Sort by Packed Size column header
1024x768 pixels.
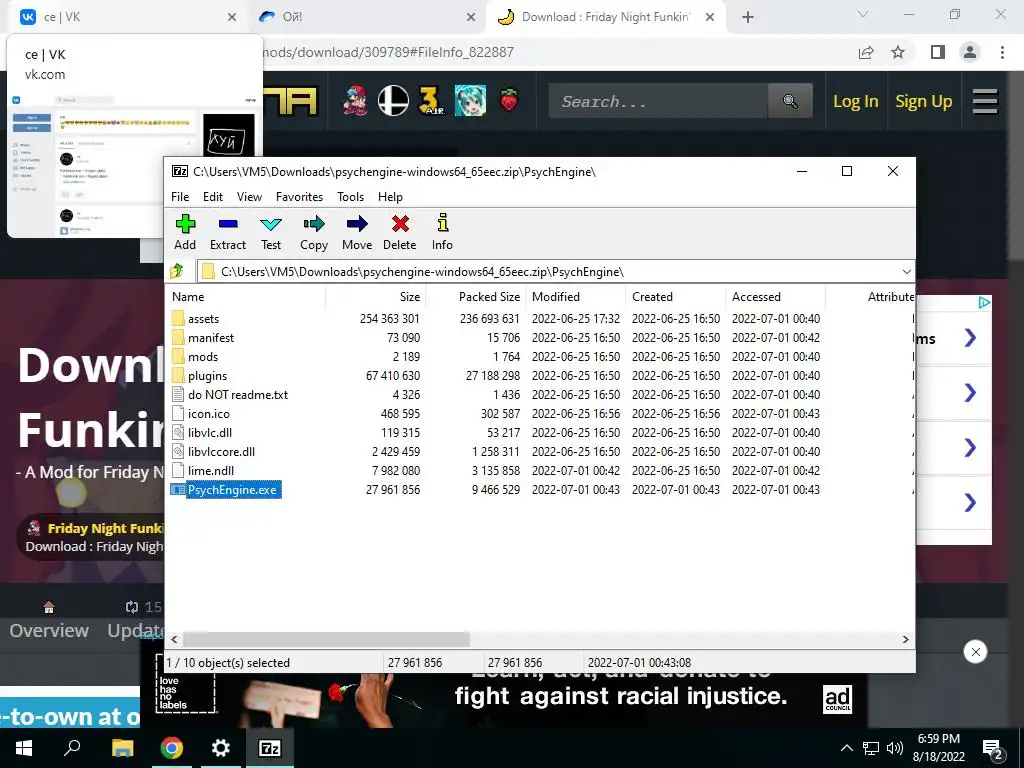(475, 296)
